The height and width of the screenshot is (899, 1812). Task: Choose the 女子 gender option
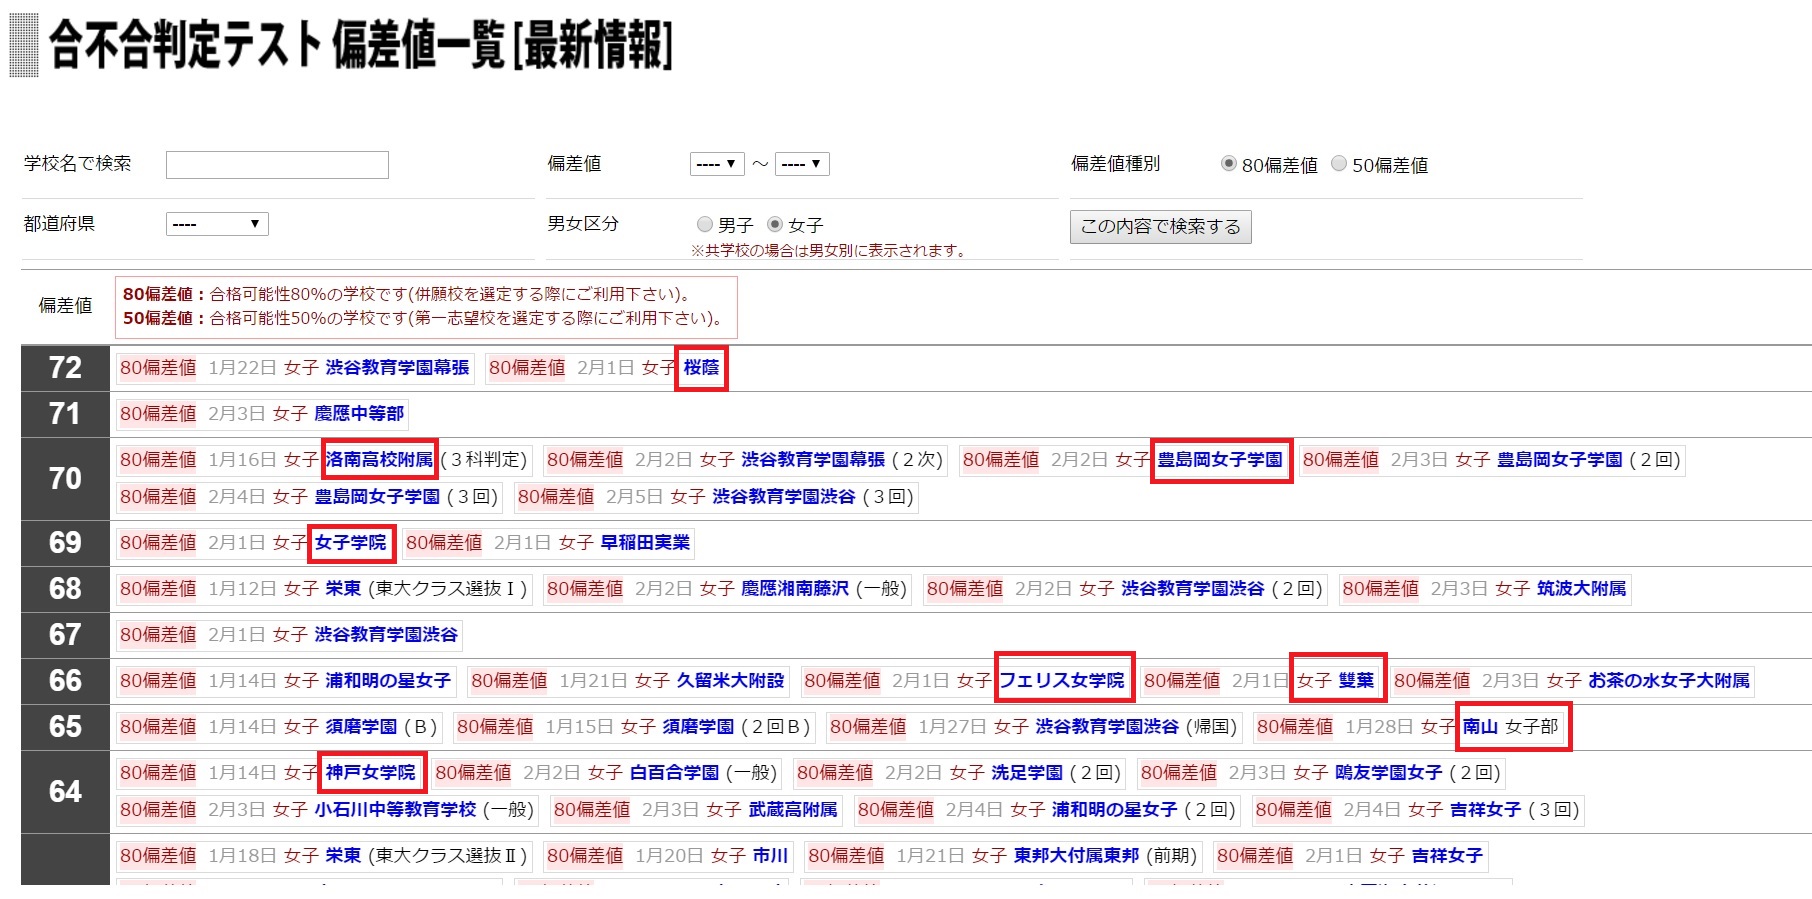tap(775, 225)
